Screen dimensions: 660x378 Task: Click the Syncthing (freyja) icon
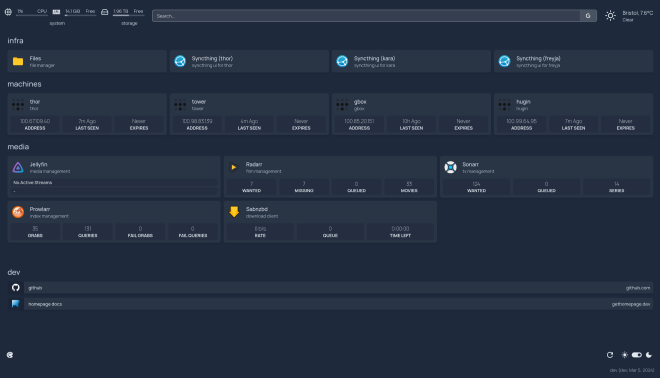tap(504, 61)
